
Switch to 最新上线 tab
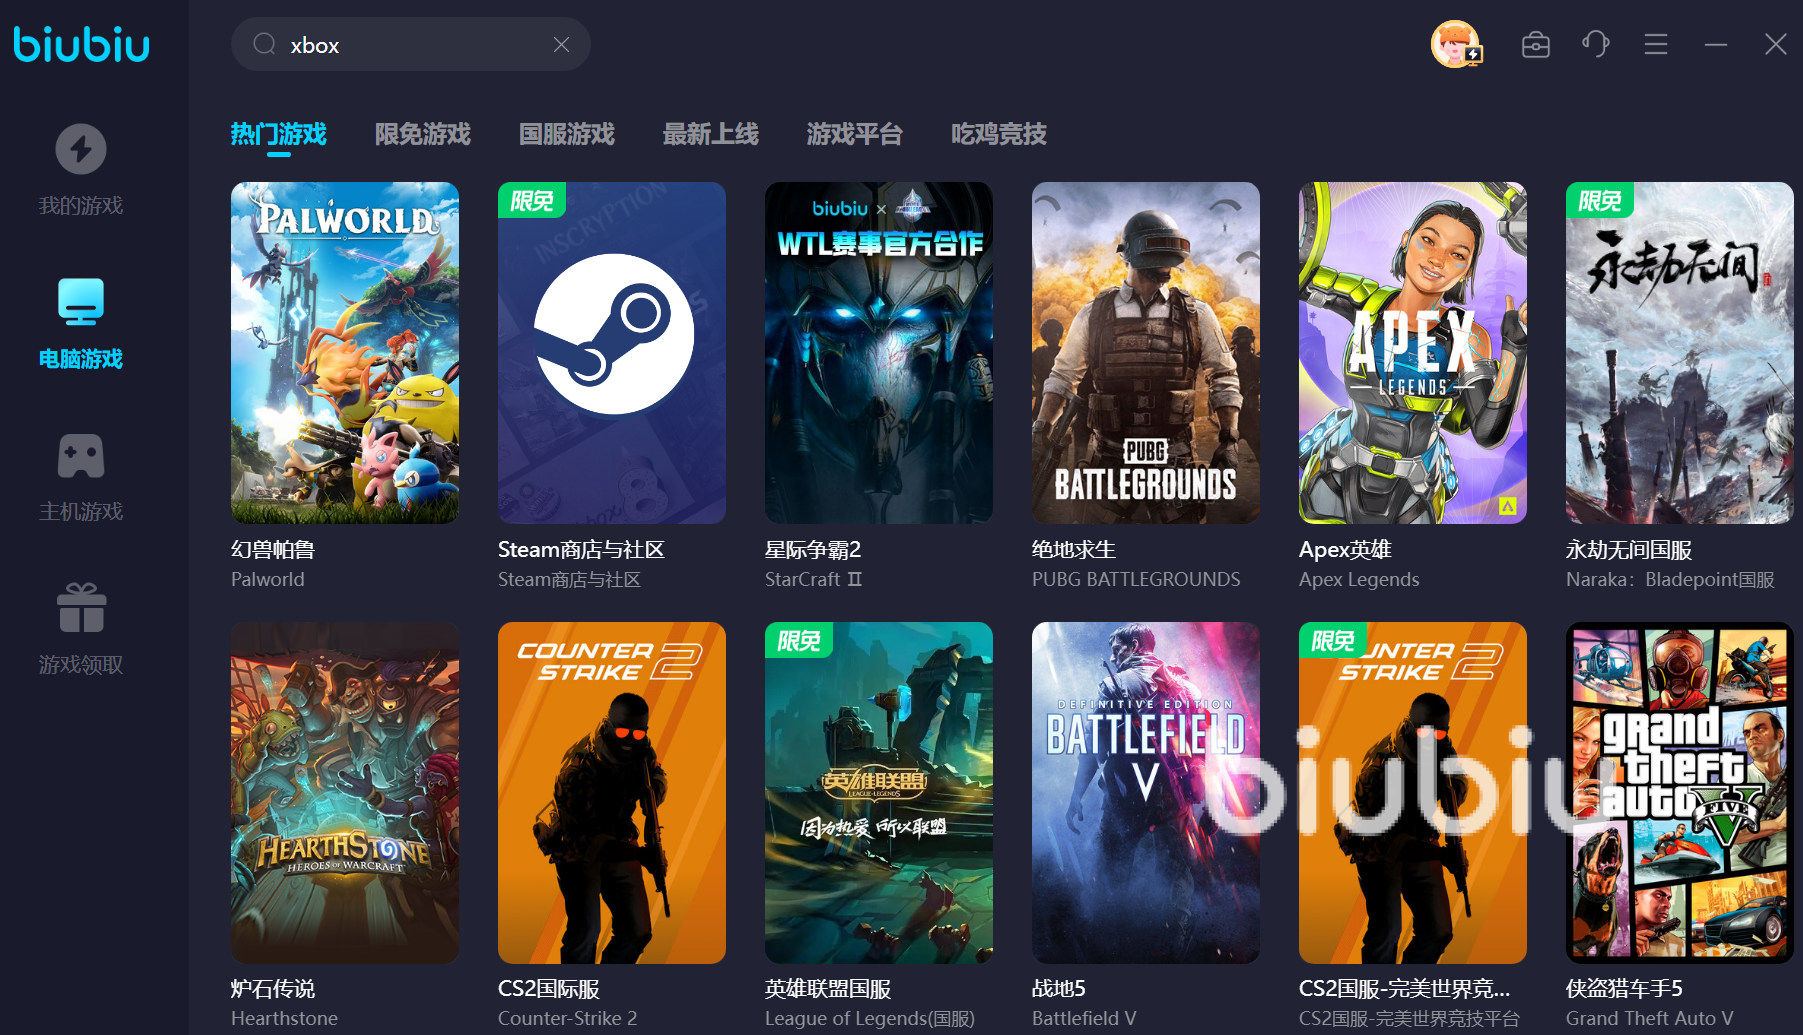coord(711,134)
